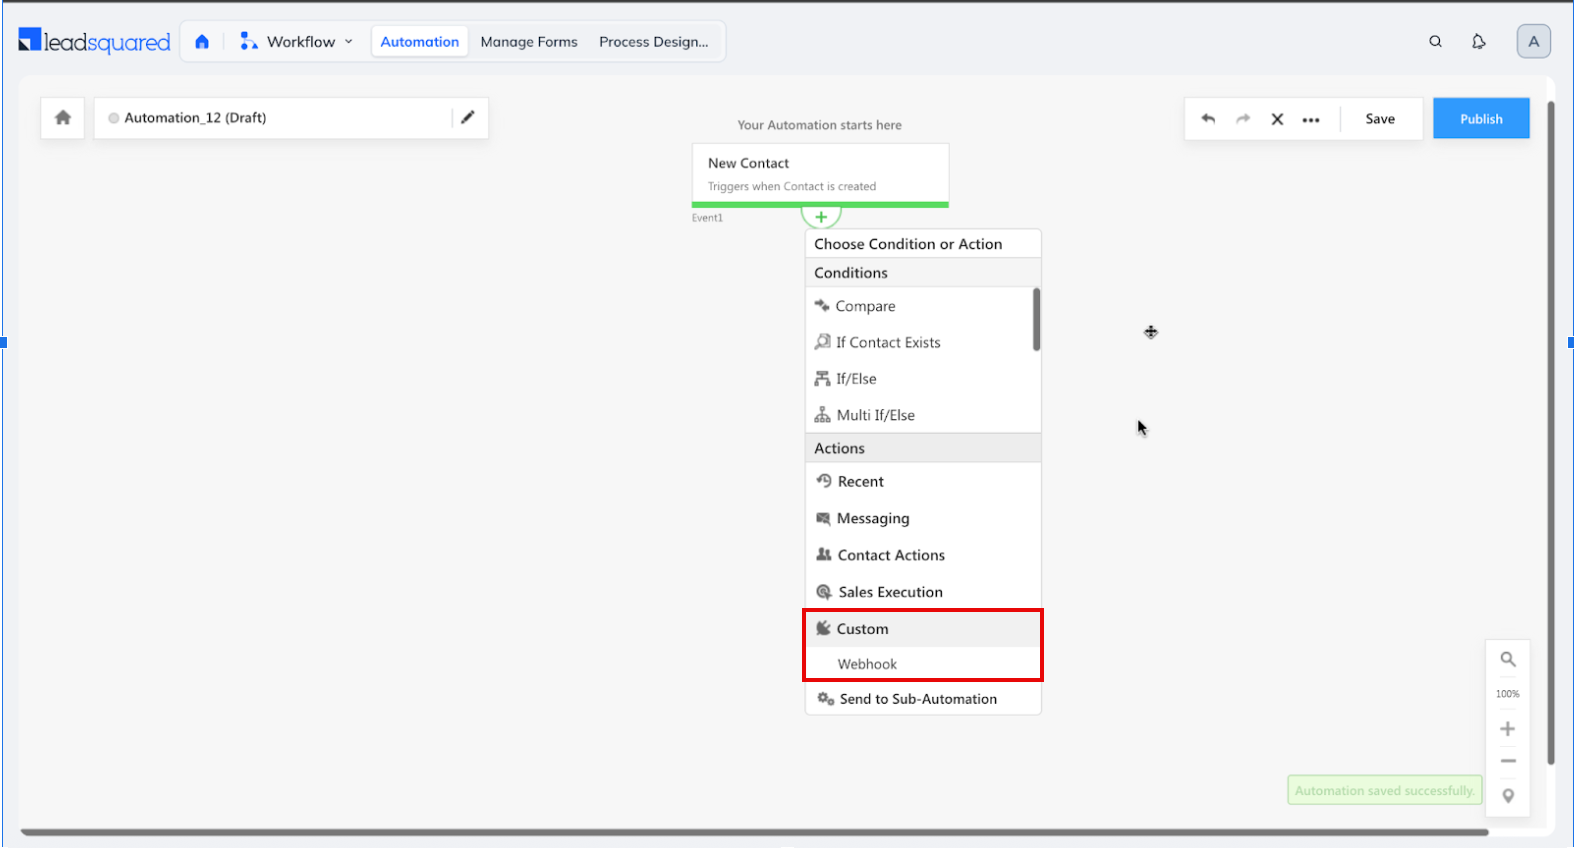Click the Custom plug icon
The image size is (1574, 848).
(x=823, y=628)
